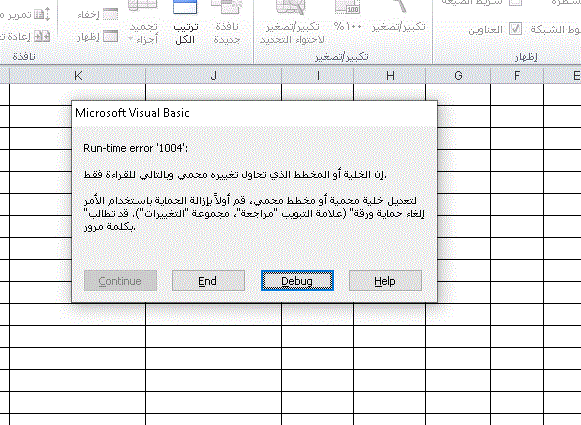Click the "Run-time error '1004':" text

pos(135,148)
